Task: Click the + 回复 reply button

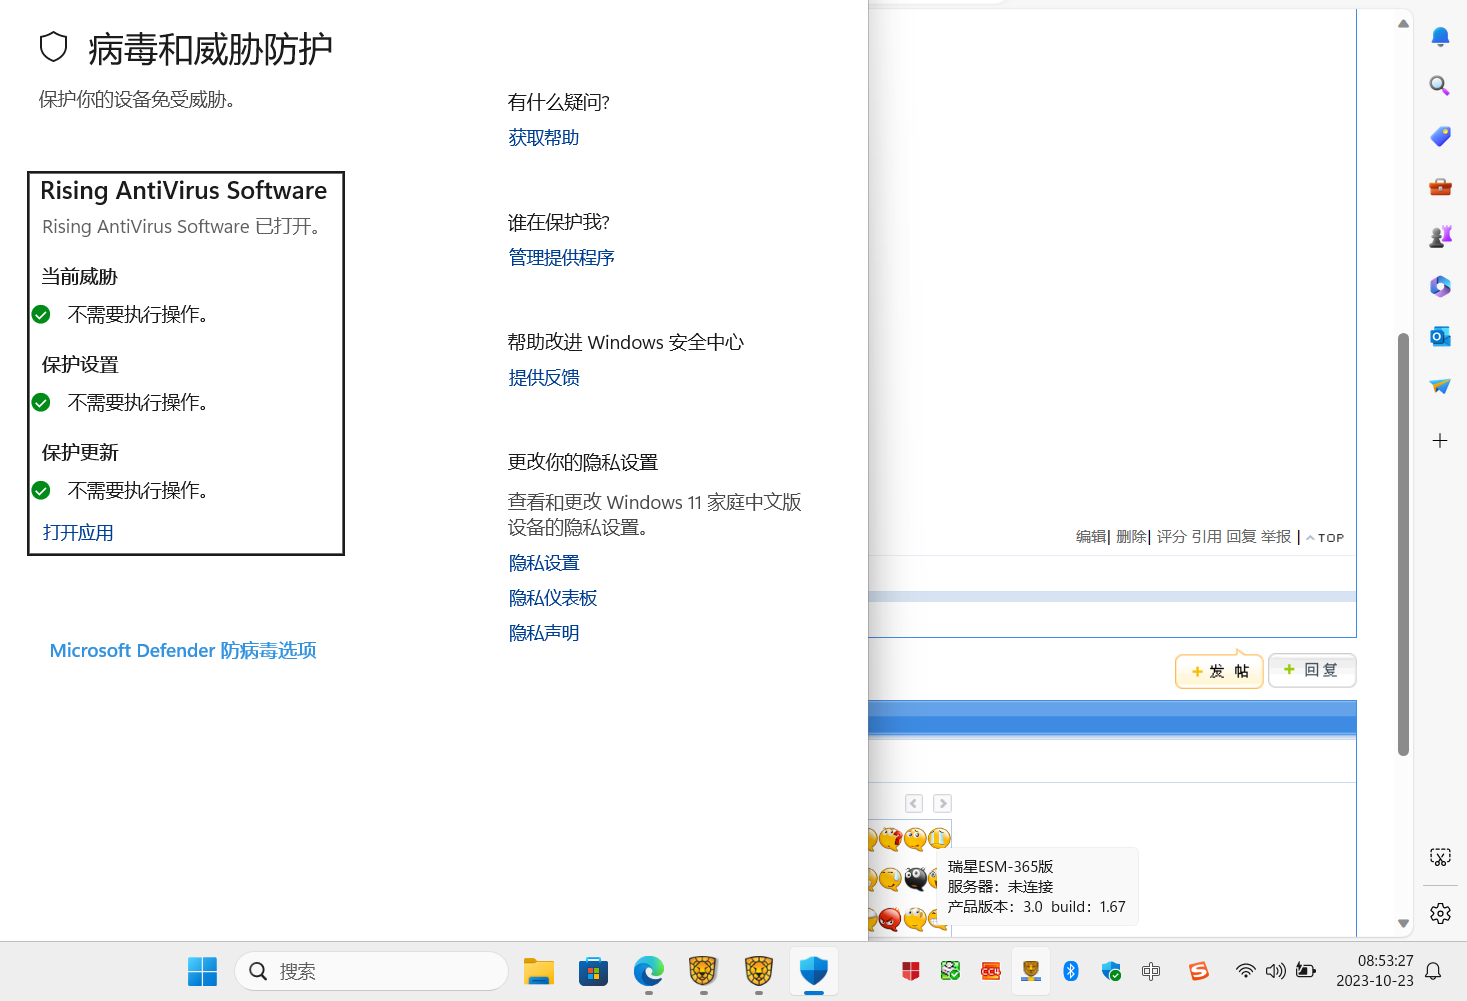Action: tap(1312, 670)
